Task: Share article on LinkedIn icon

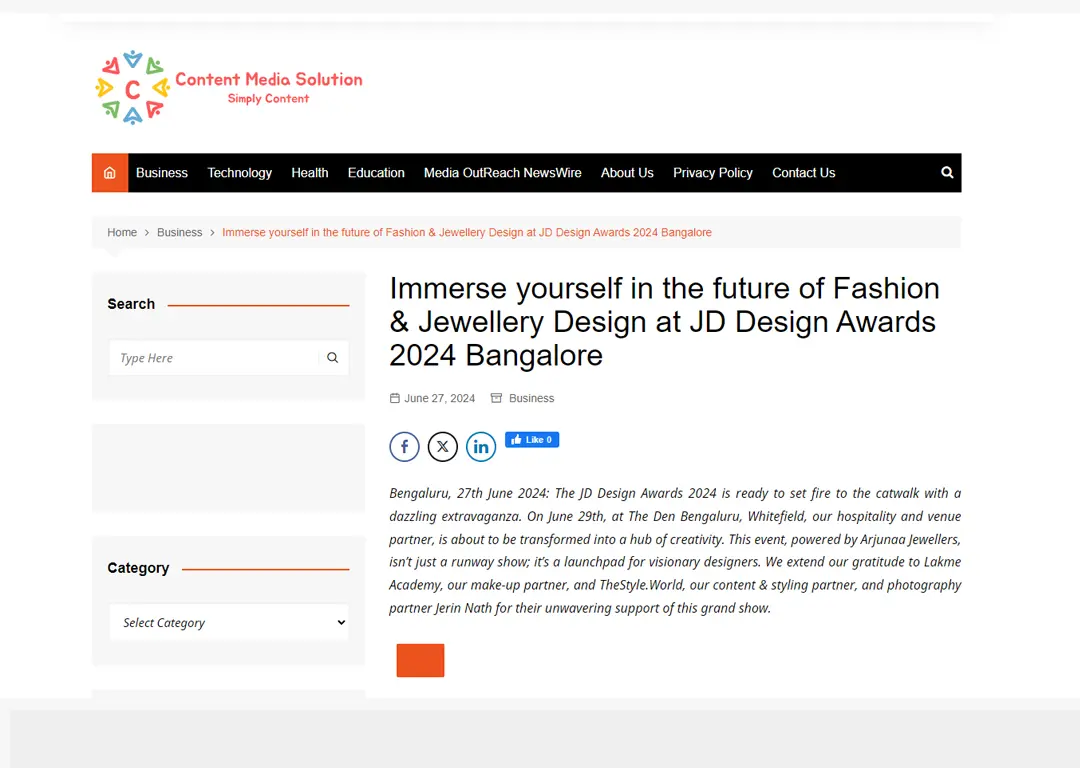Action: click(x=481, y=447)
